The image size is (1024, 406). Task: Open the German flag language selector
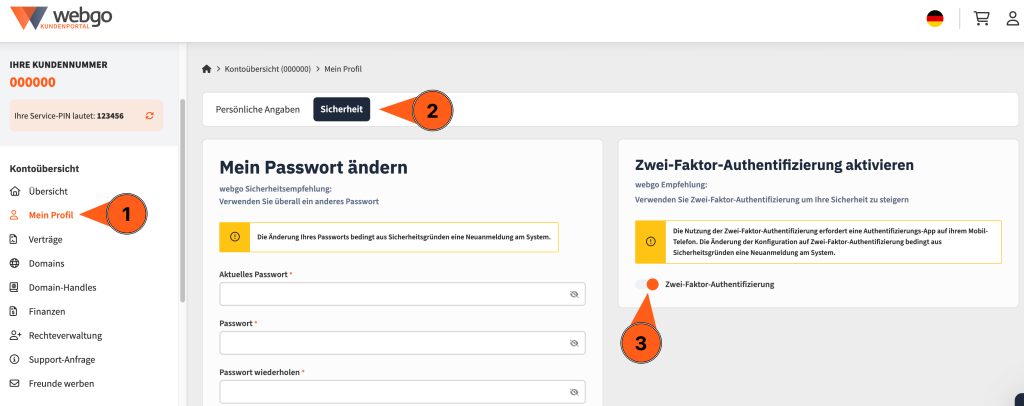coord(935,18)
